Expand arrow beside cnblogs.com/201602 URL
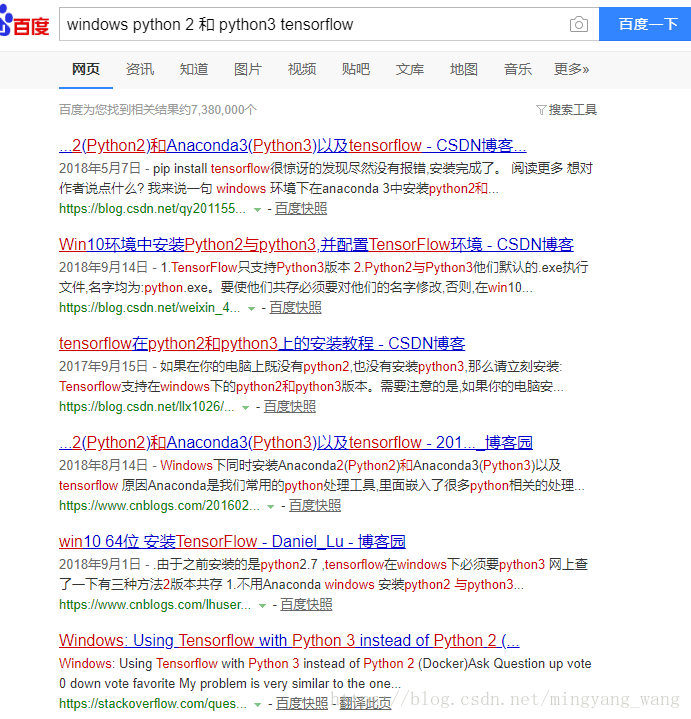 pos(271,507)
